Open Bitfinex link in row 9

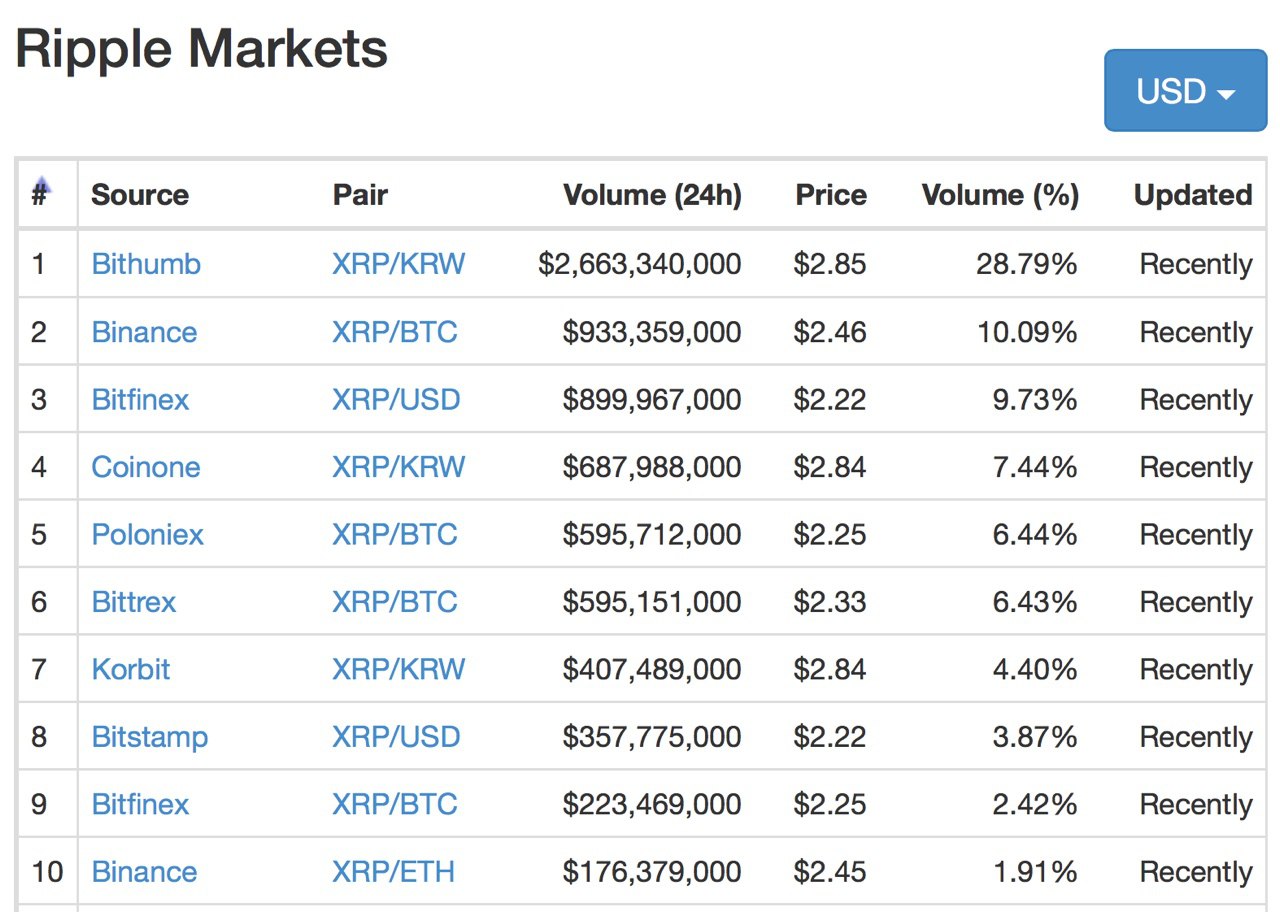coord(140,804)
